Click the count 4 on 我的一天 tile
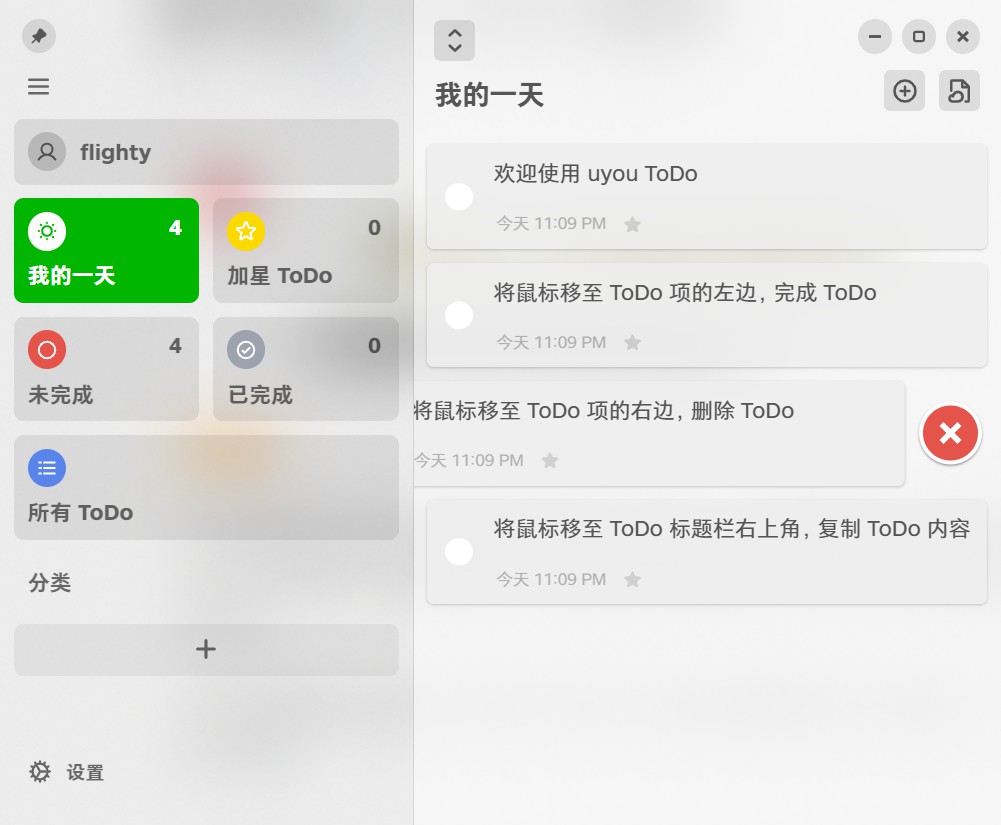The height and width of the screenshot is (825, 1001). coord(176,228)
